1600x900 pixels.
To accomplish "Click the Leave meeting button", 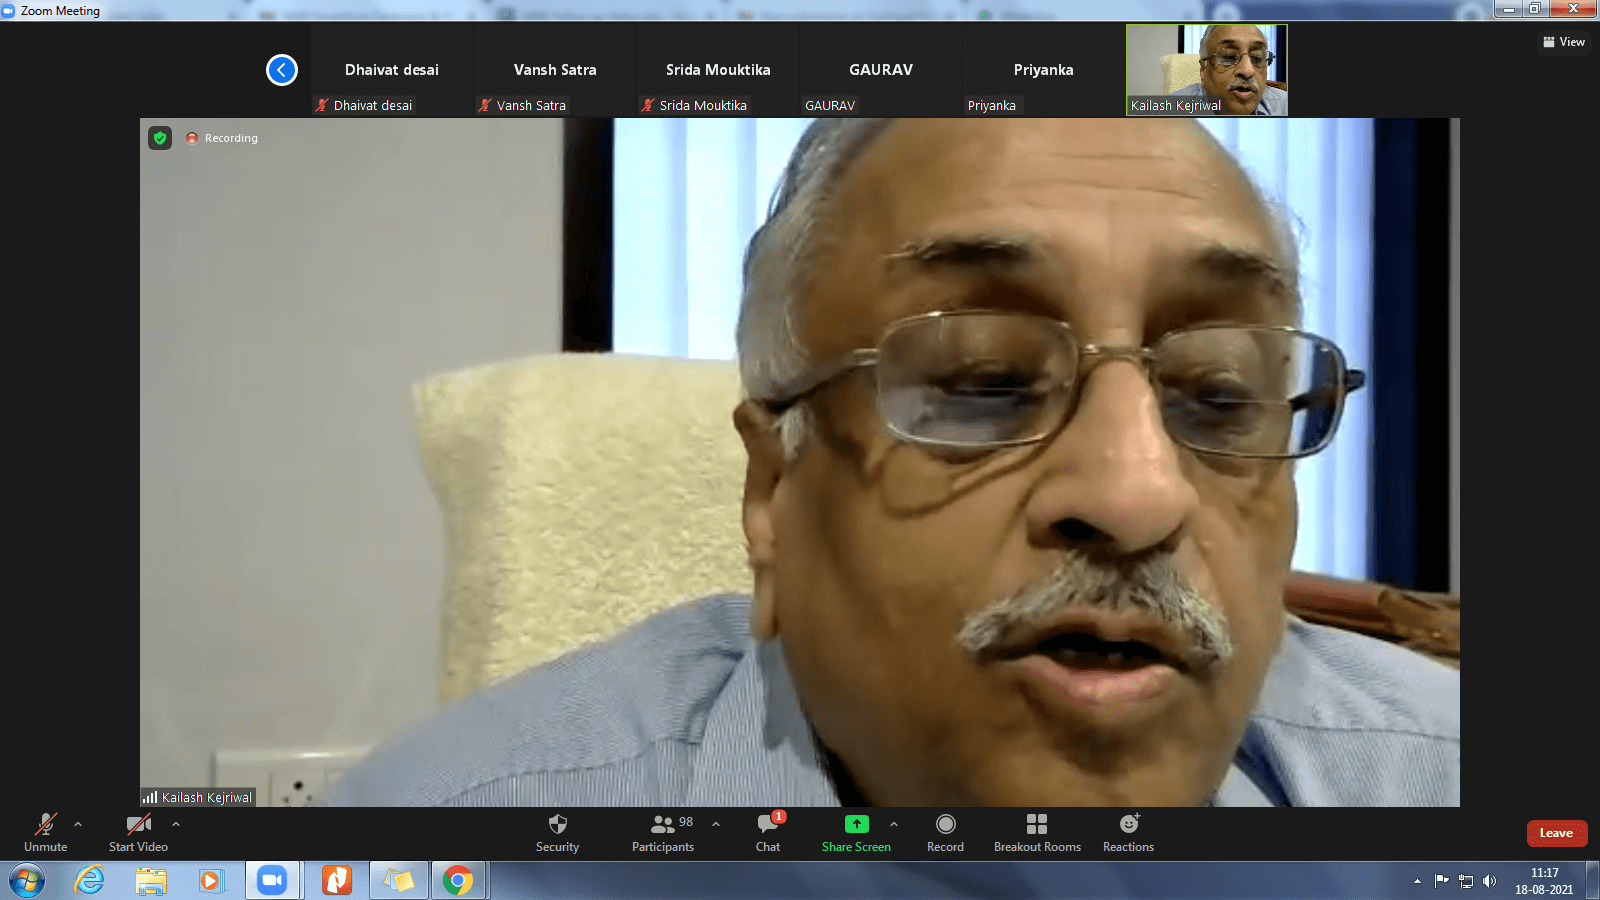I will [1556, 833].
